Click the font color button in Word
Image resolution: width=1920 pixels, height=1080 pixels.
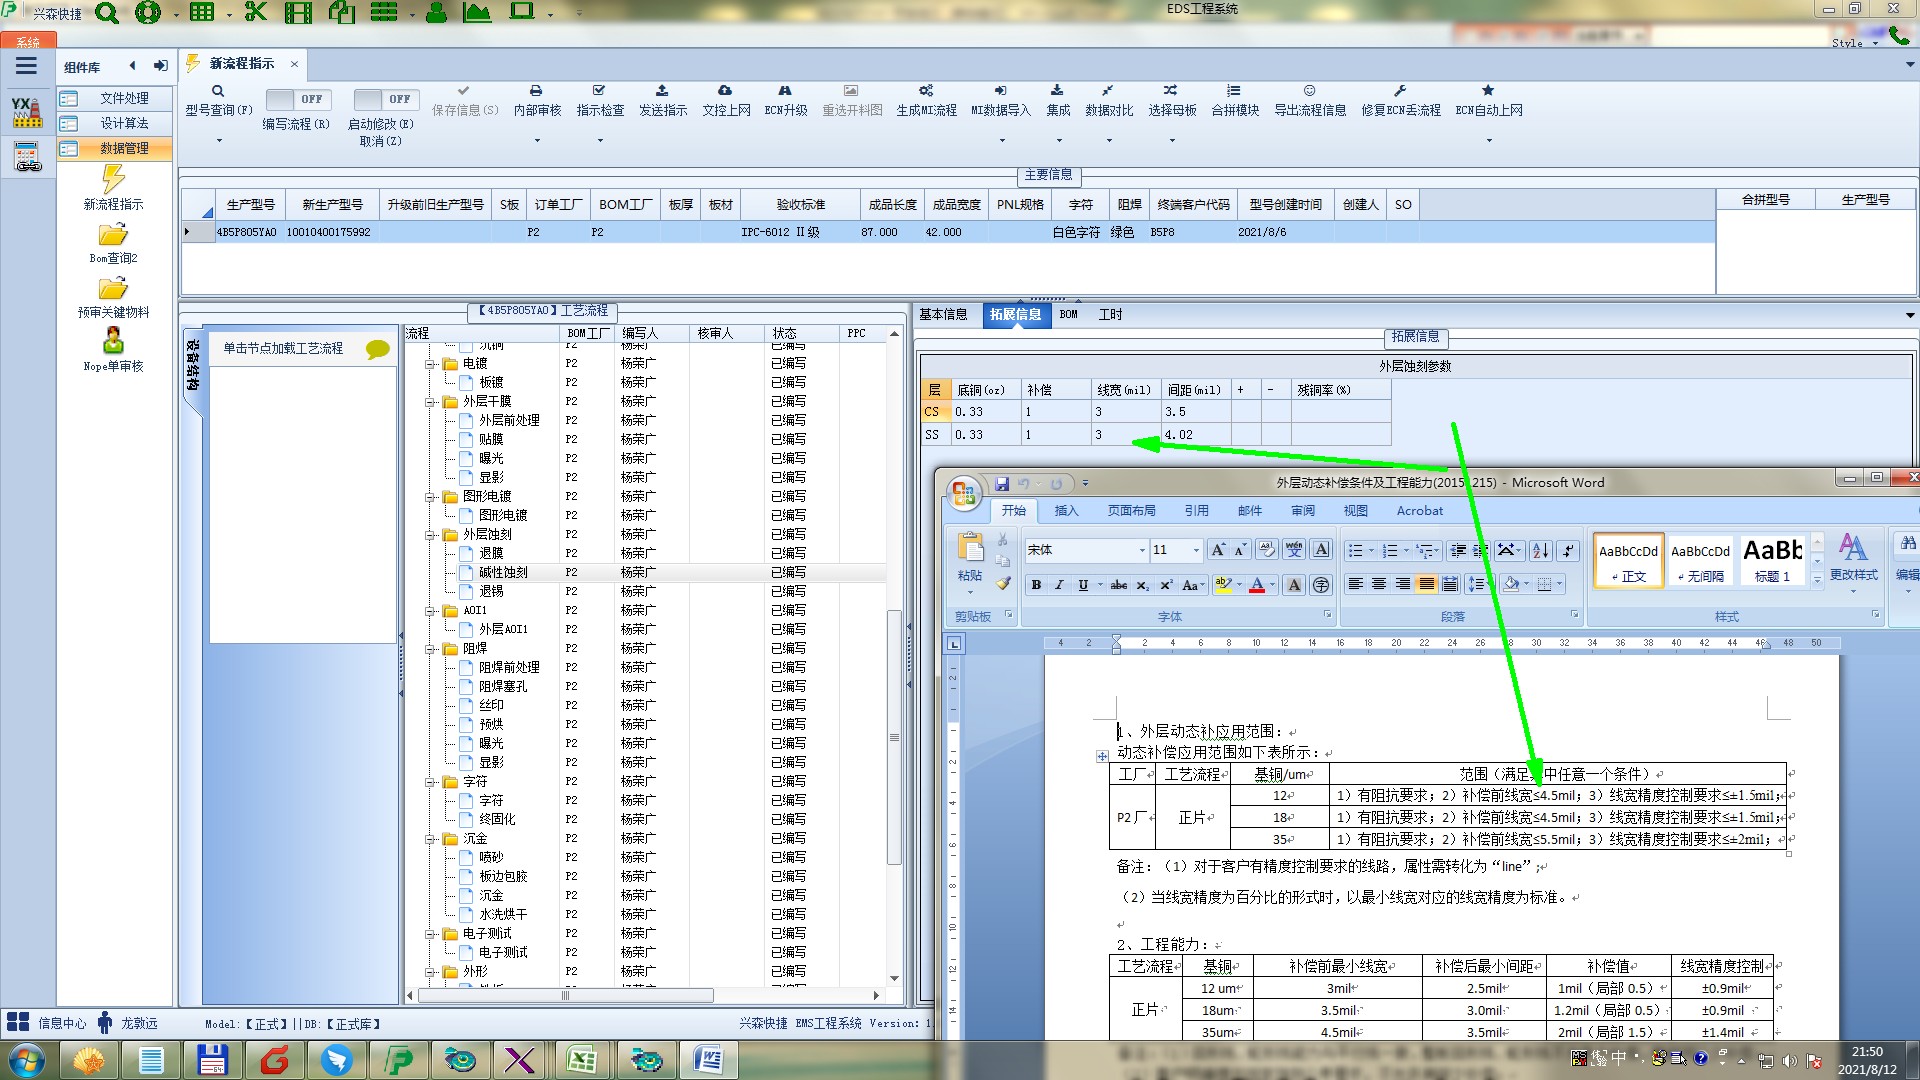click(x=1257, y=585)
